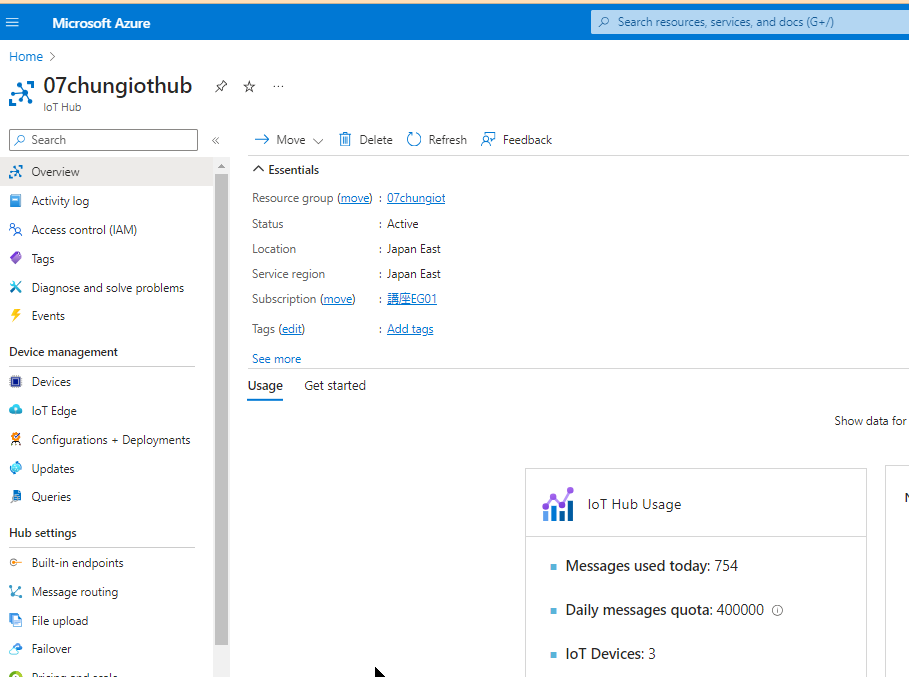Click the sidebar Search box
Viewport: 909px width, 677px height.
[x=103, y=140]
